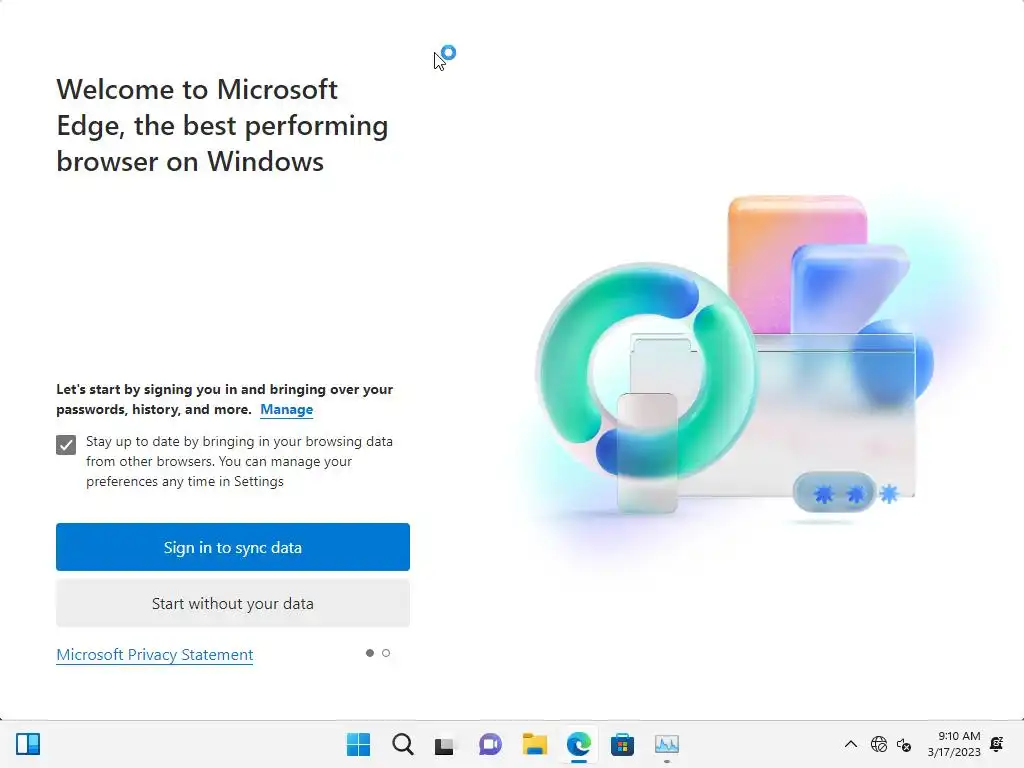Open the network globe tray icon
Viewport: 1024px width, 768px height.
pos(879,744)
